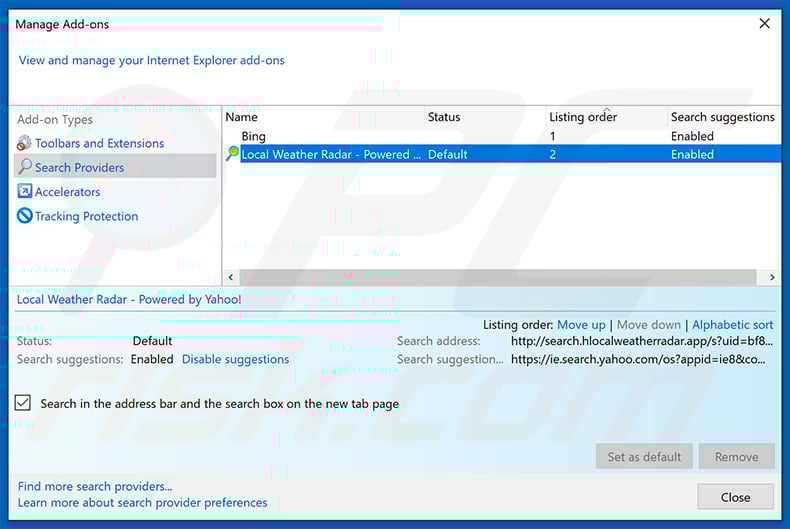This screenshot has width=790, height=529.
Task: Click right arrow of horizontal scrollbar
Action: click(x=772, y=277)
